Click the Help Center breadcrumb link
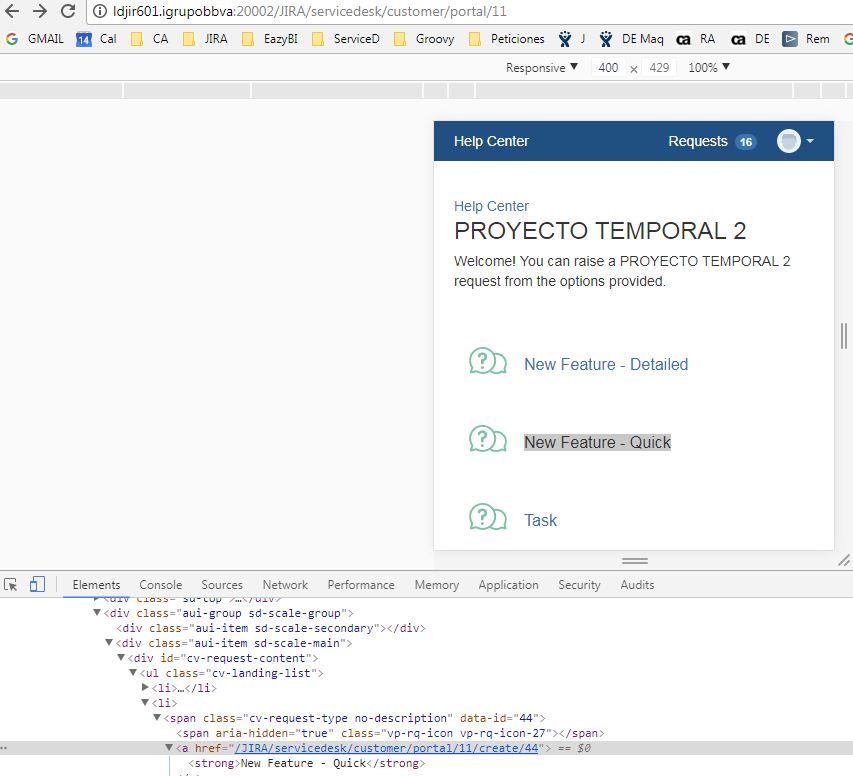The width and height of the screenshot is (853, 776). [x=491, y=206]
